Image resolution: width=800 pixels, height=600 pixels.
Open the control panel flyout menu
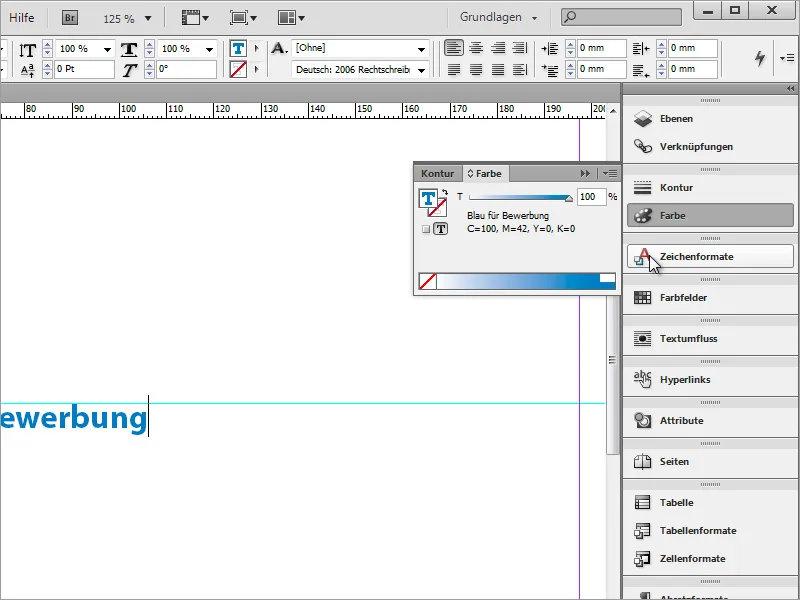tap(787, 58)
